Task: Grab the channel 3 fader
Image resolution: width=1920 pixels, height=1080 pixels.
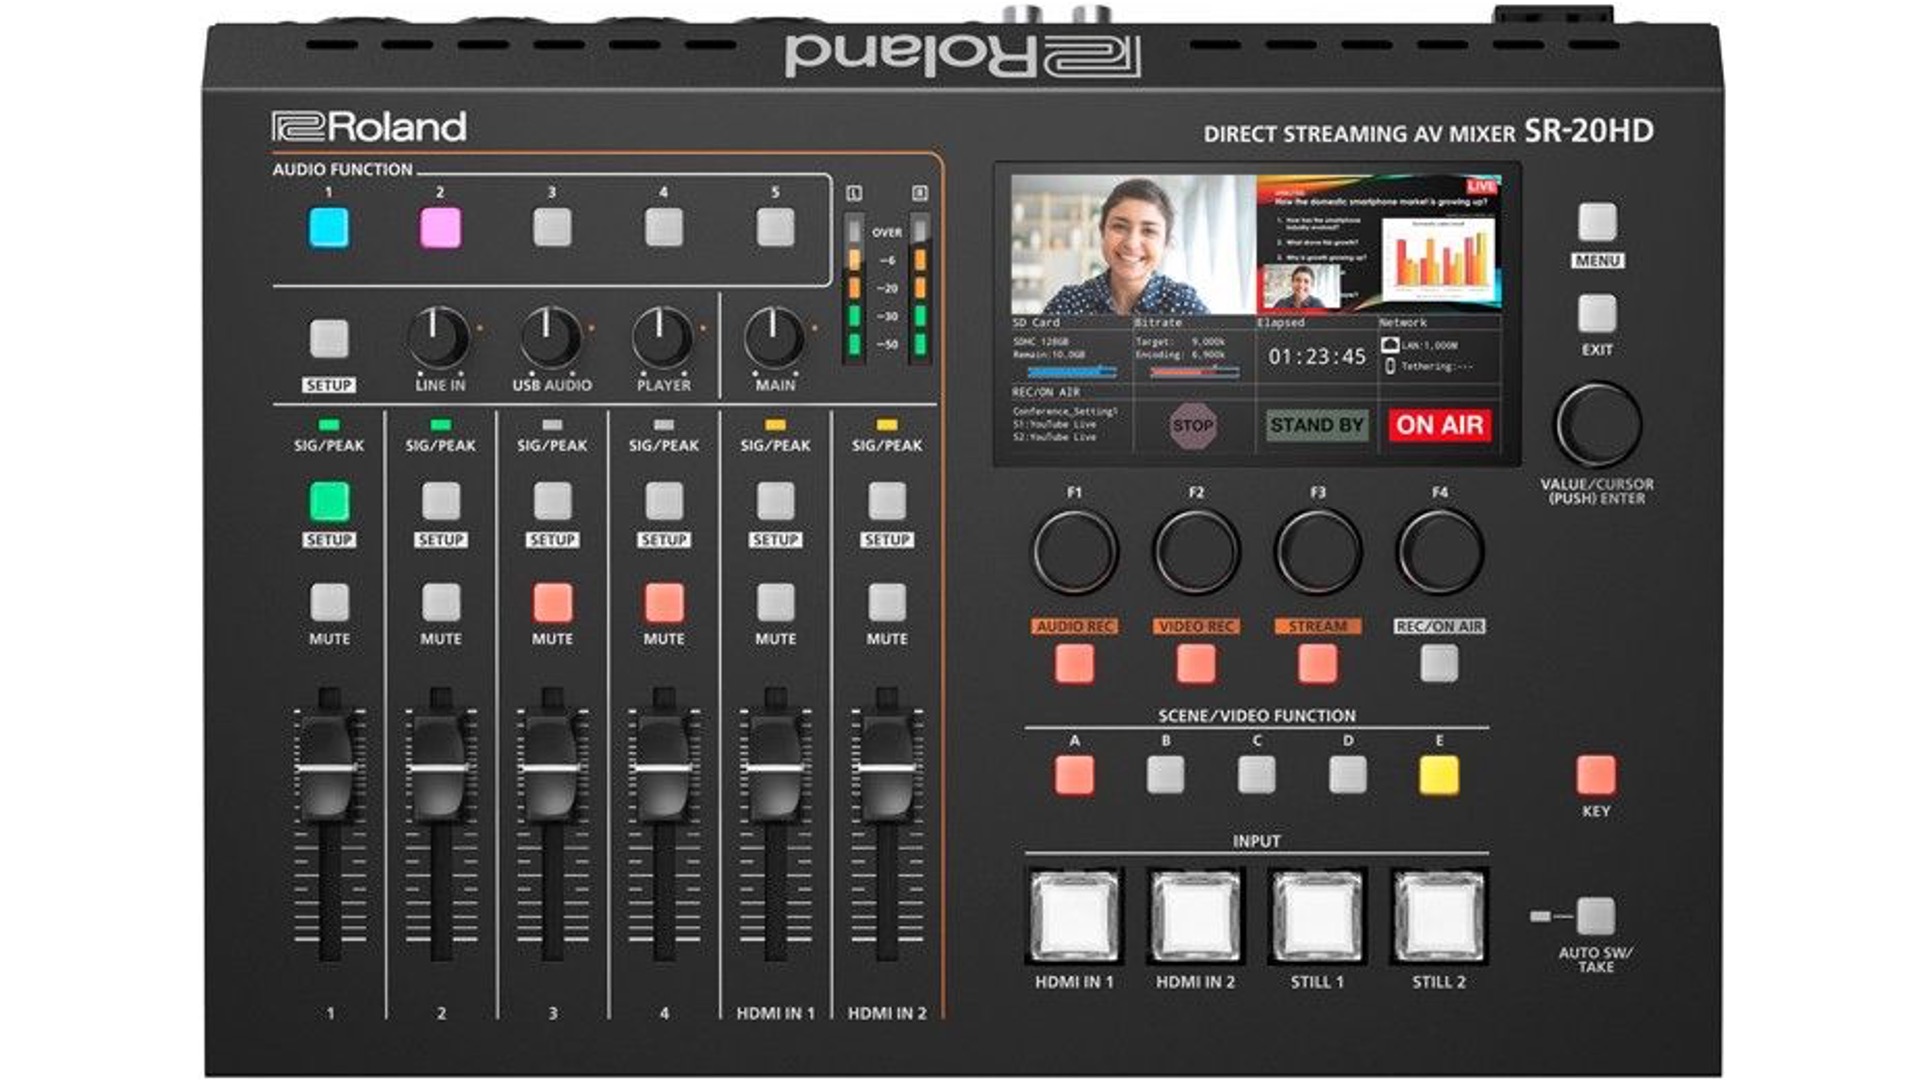Action: pos(551,768)
